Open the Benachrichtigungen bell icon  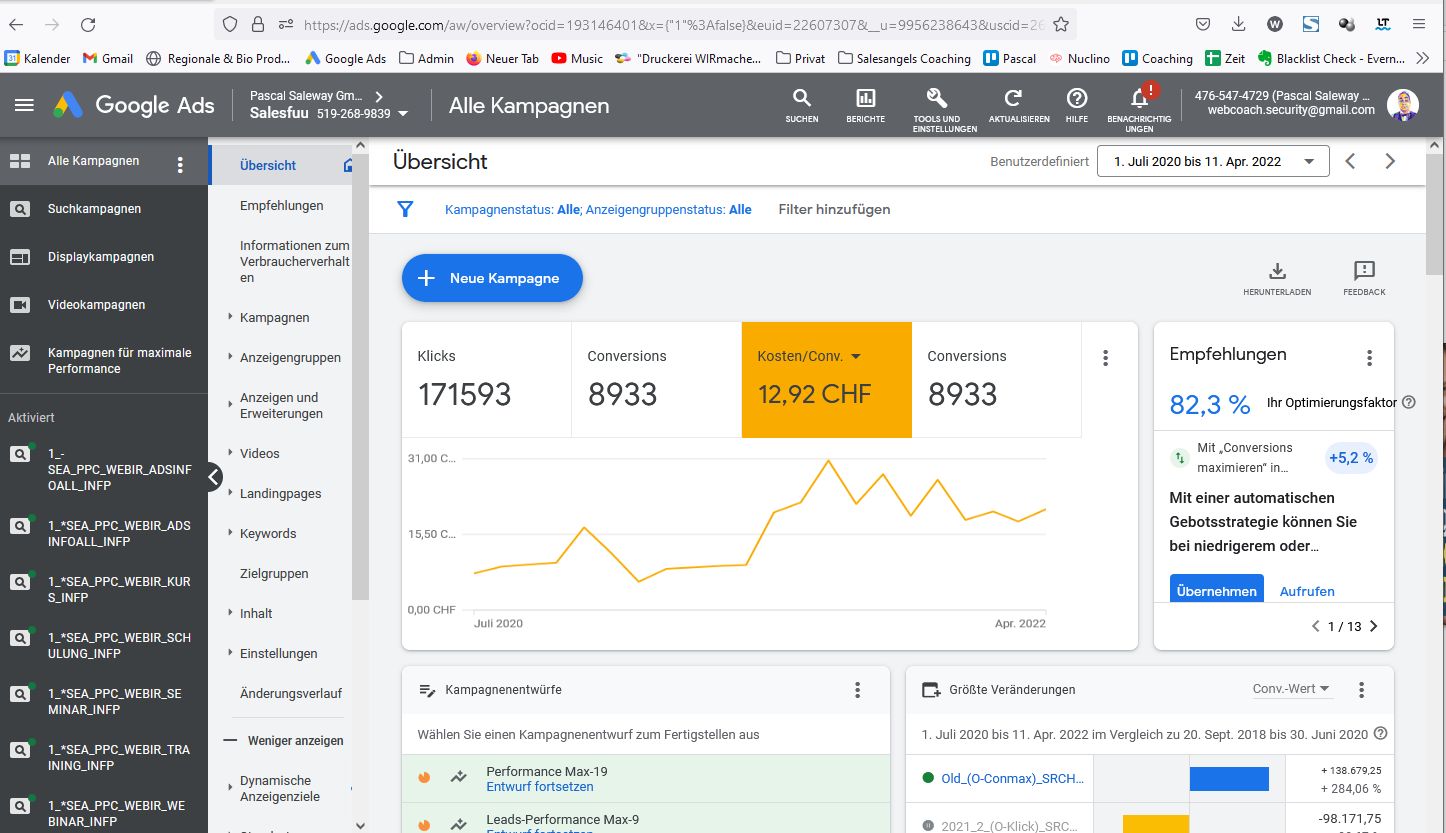coord(1139,98)
